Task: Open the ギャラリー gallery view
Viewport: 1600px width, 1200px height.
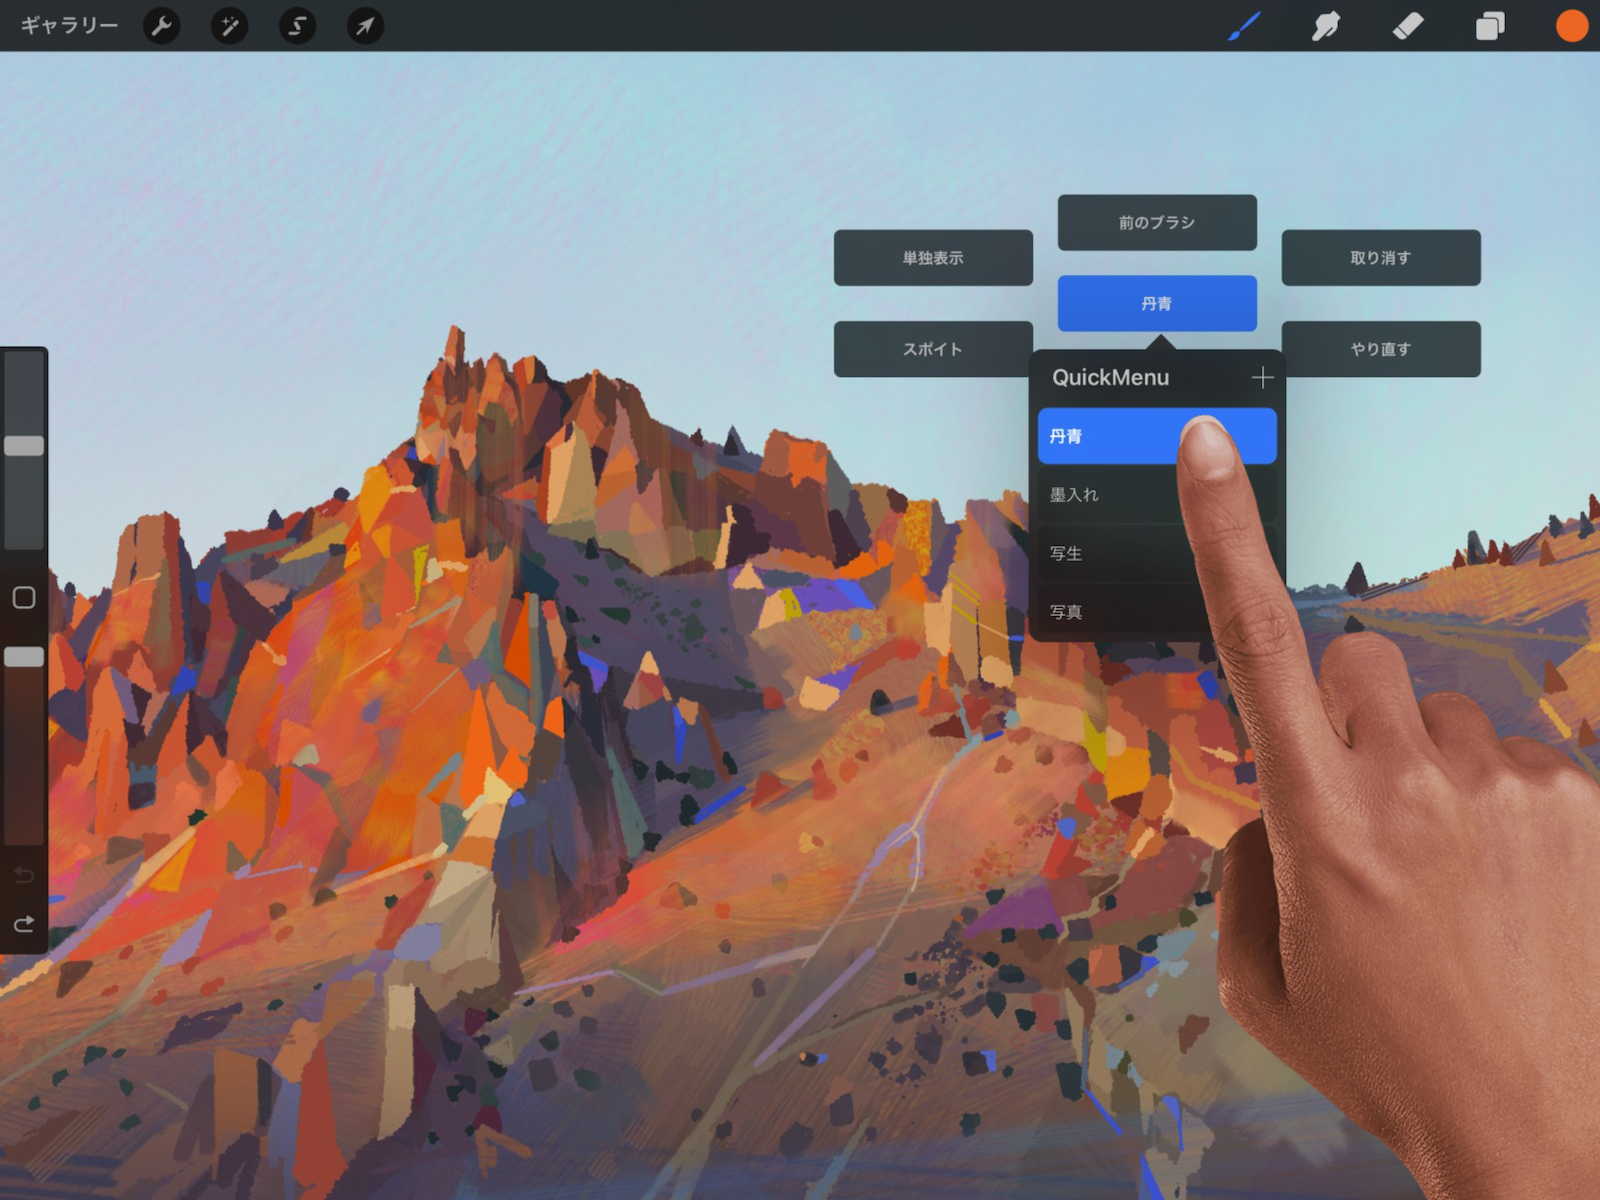Action: [x=69, y=25]
